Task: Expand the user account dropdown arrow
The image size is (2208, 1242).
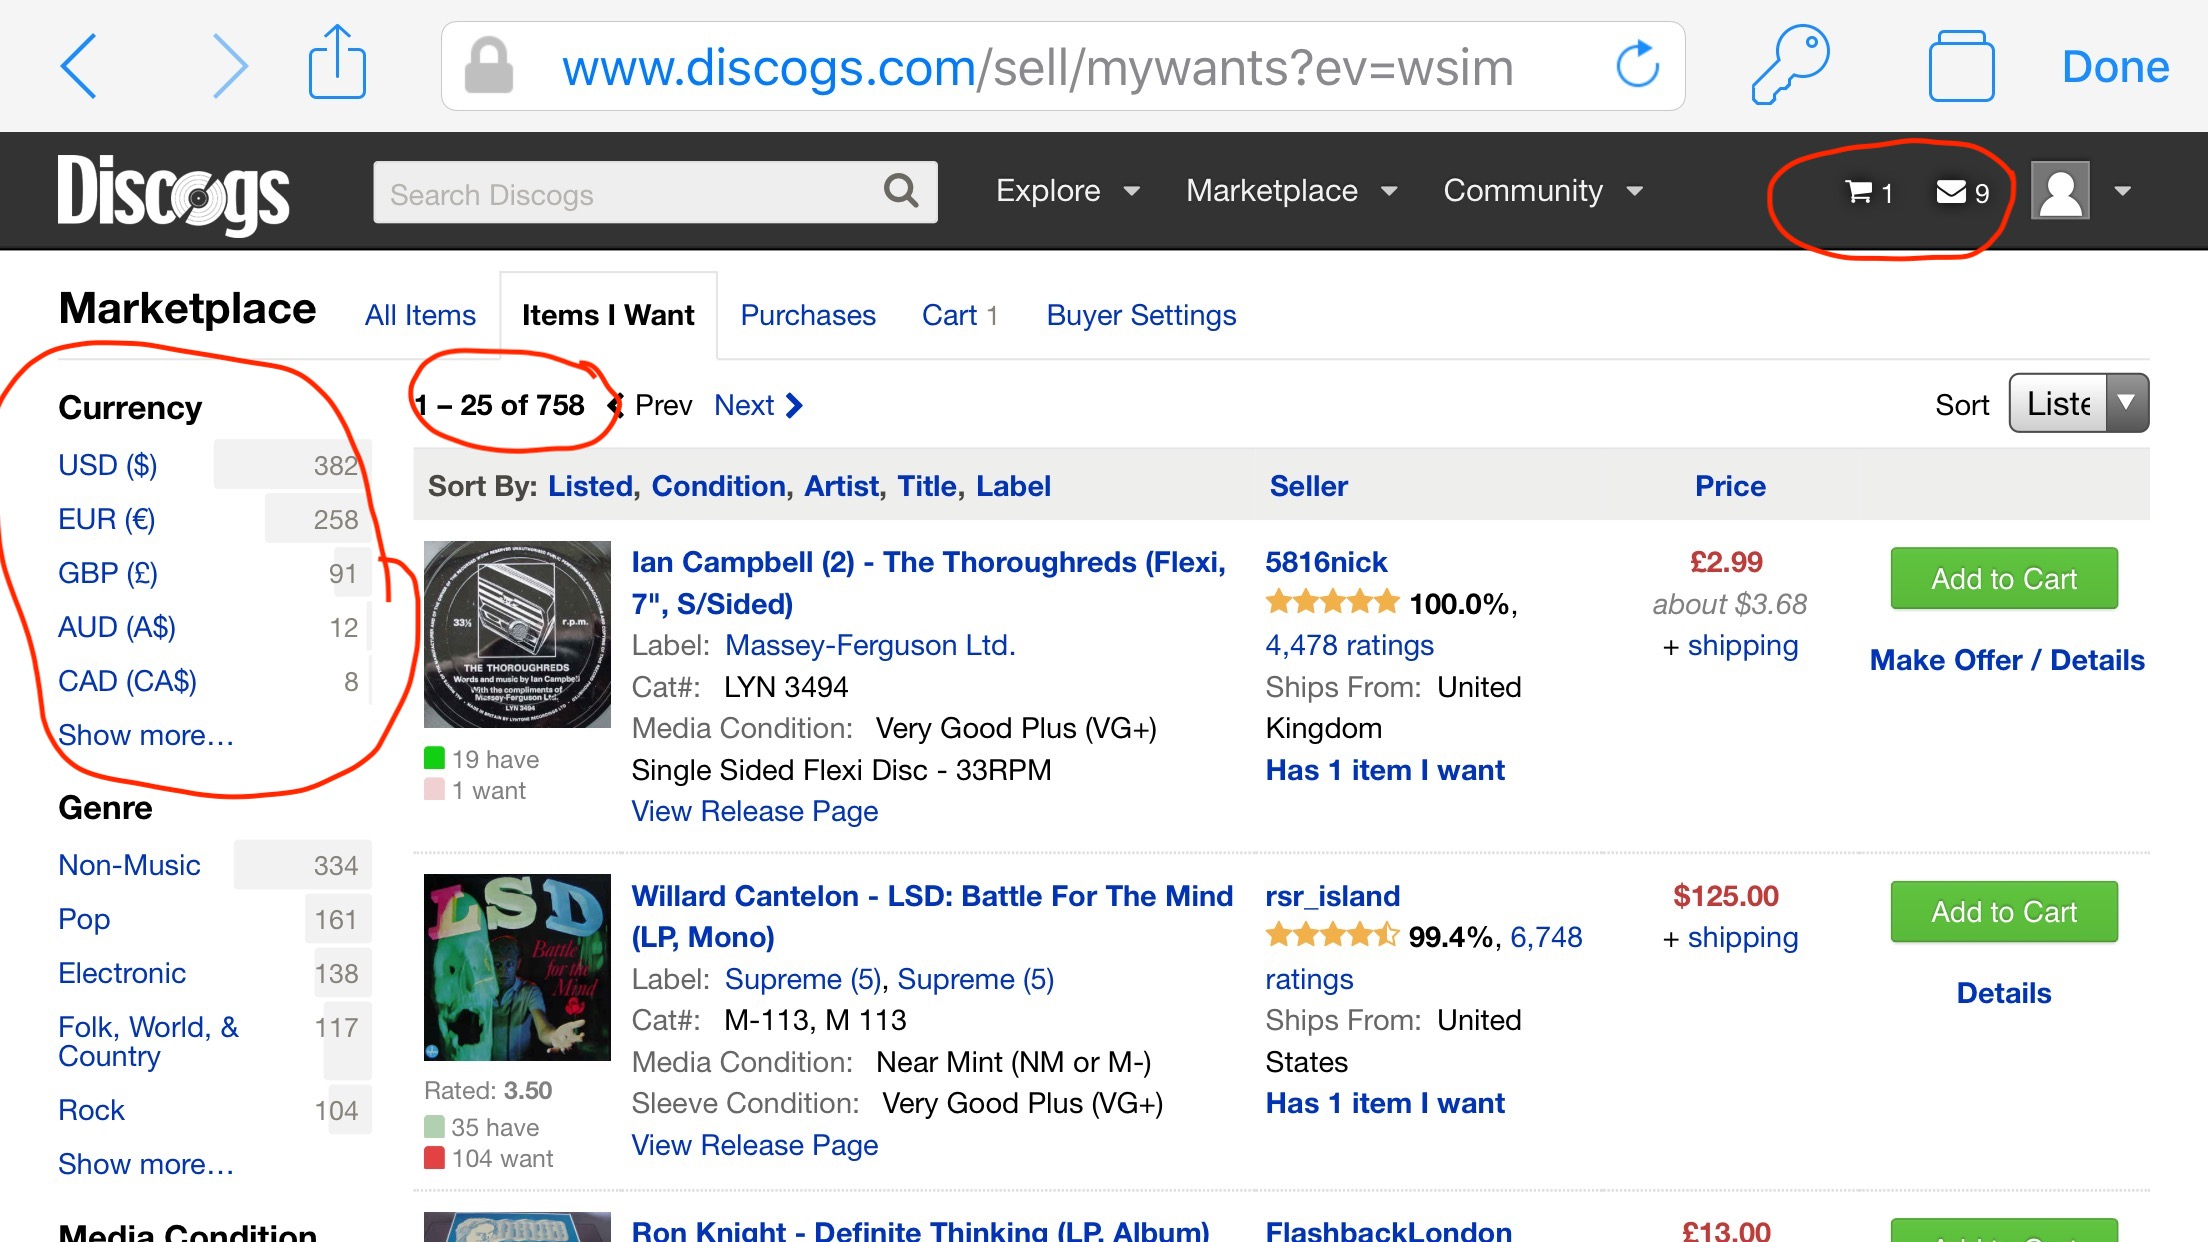Action: (2122, 190)
